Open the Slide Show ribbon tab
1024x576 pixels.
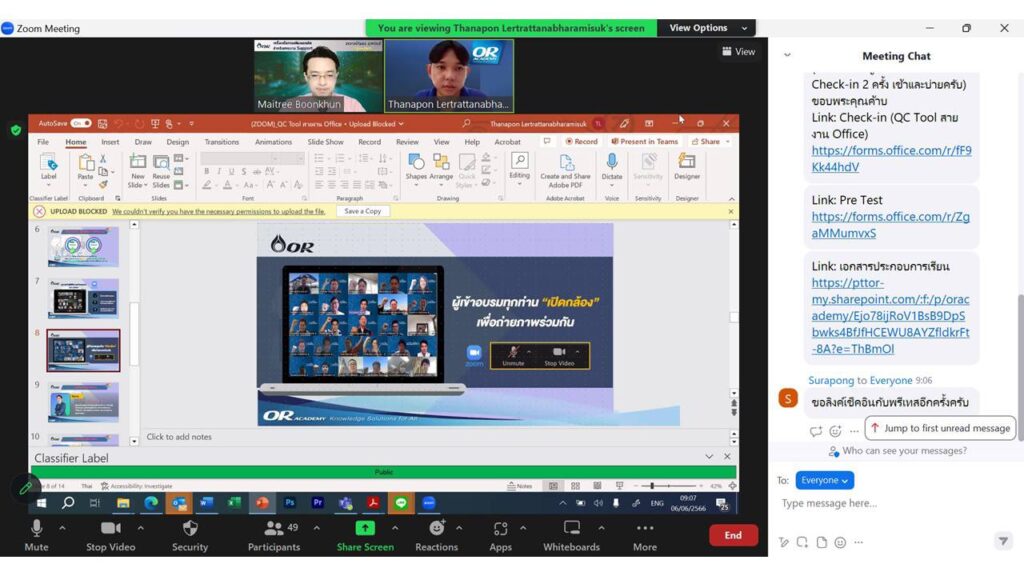click(325, 142)
